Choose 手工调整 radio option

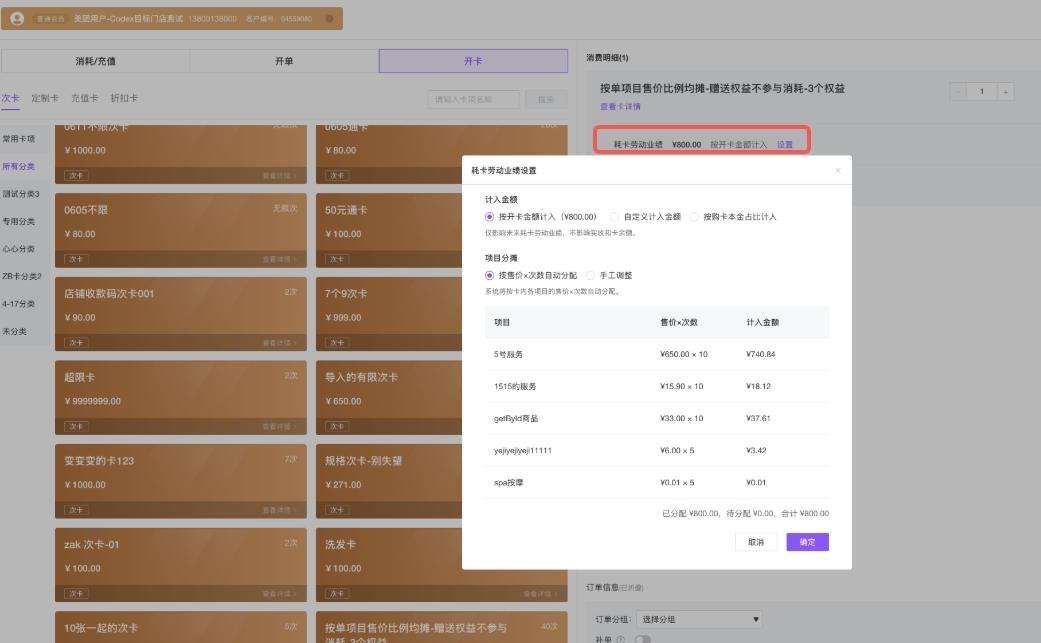(590, 275)
